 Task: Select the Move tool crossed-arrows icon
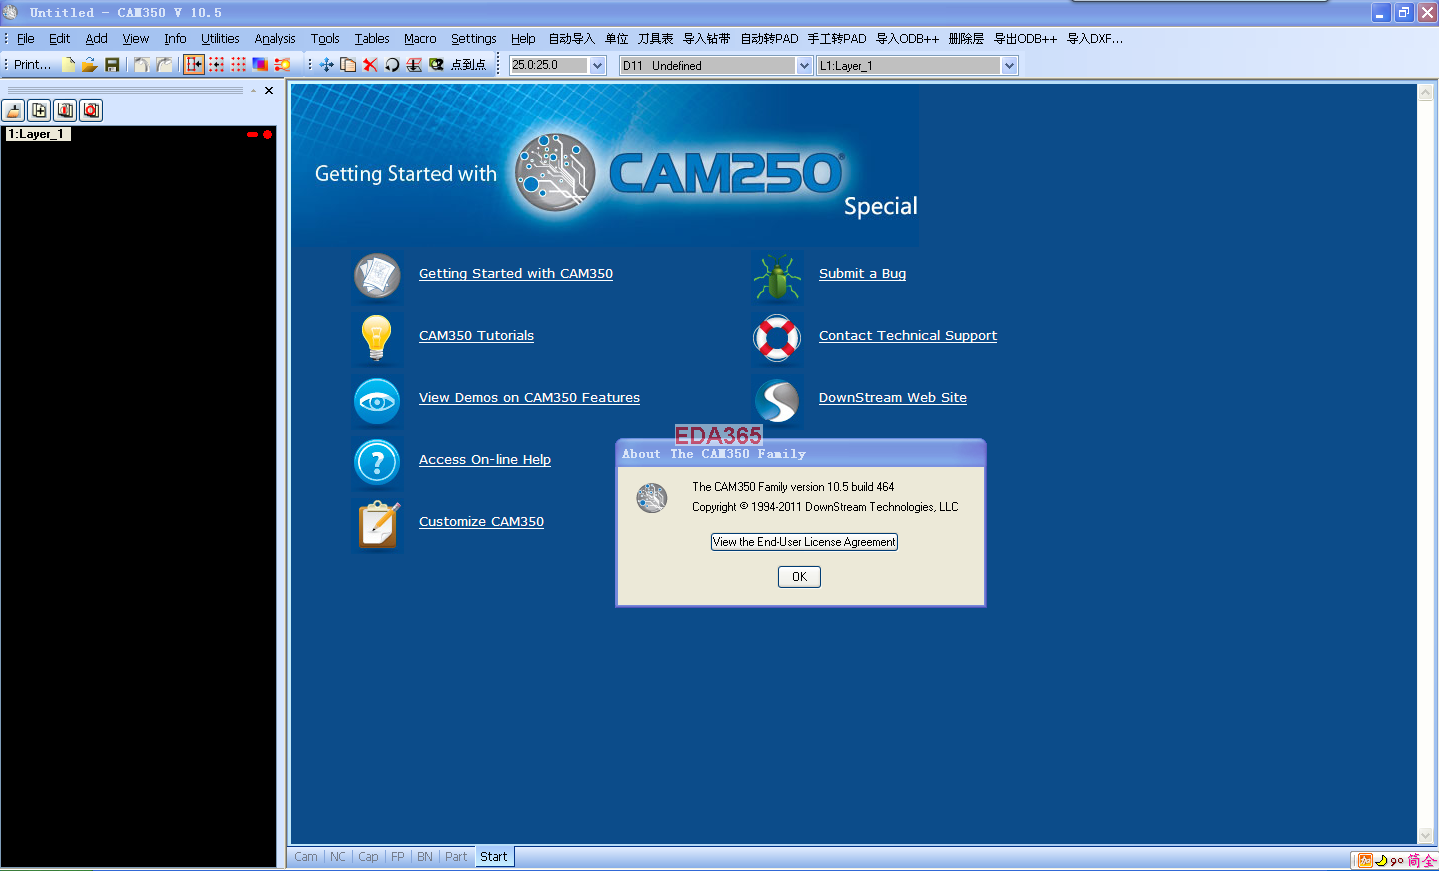[326, 65]
